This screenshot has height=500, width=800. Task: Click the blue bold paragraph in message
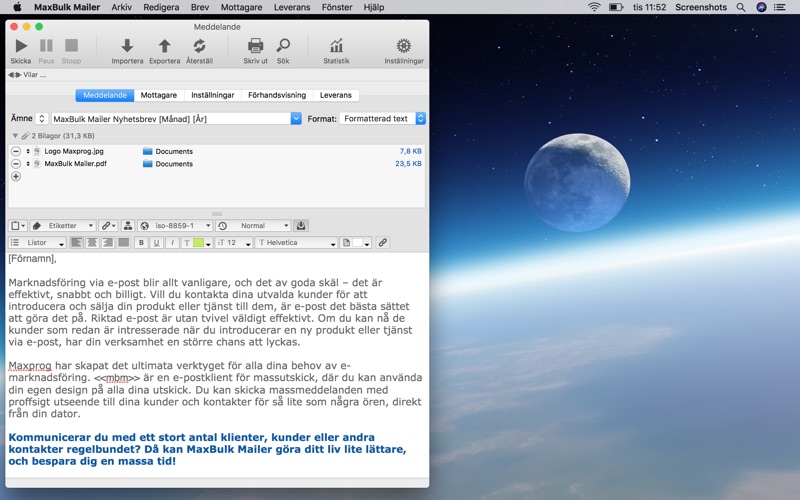click(208, 449)
